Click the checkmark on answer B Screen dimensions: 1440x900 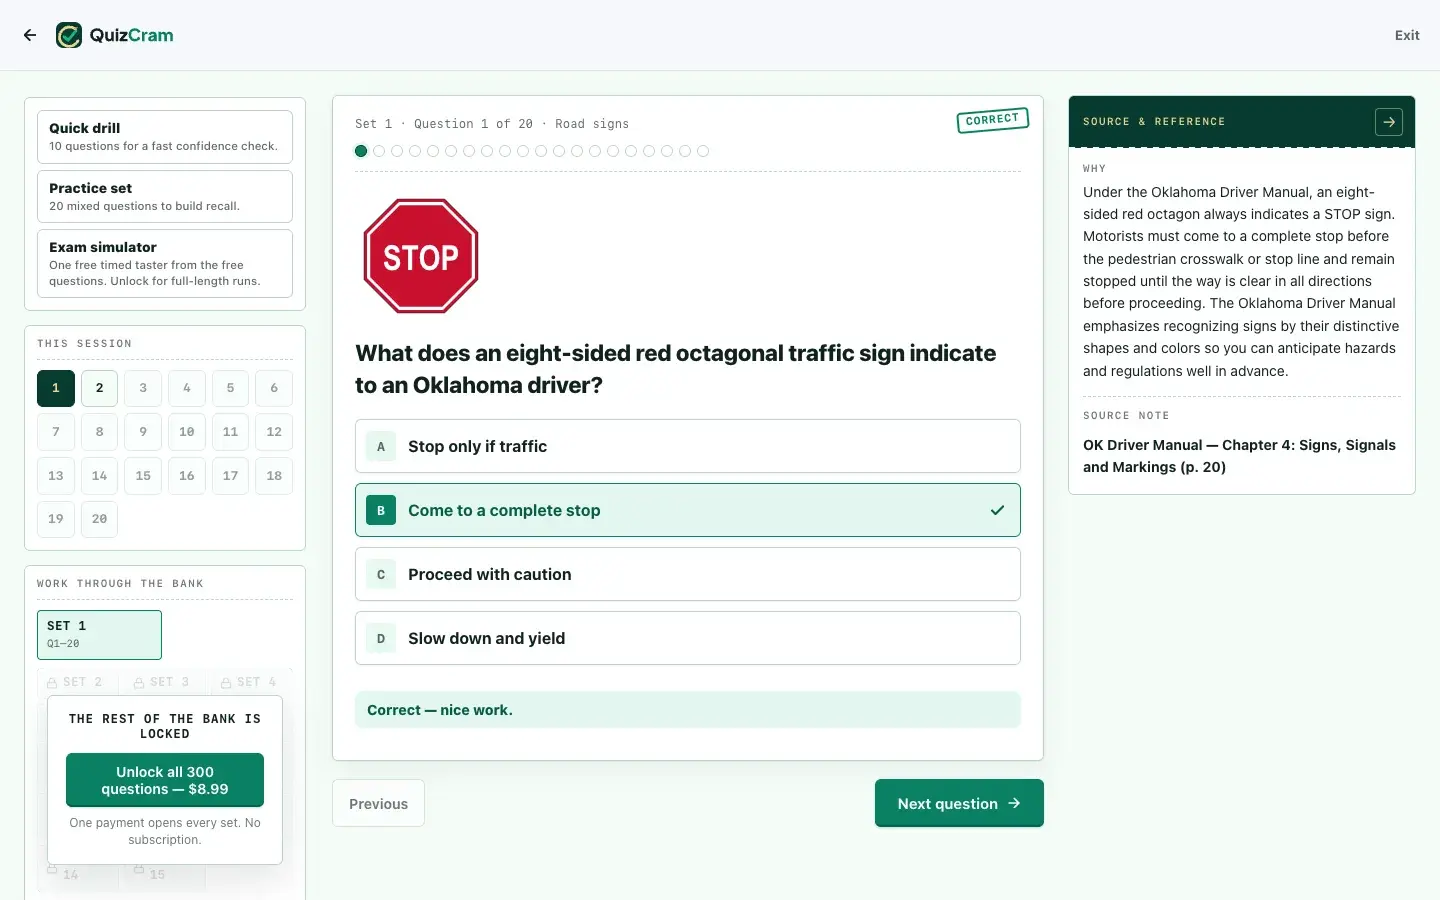pyautogui.click(x=997, y=510)
